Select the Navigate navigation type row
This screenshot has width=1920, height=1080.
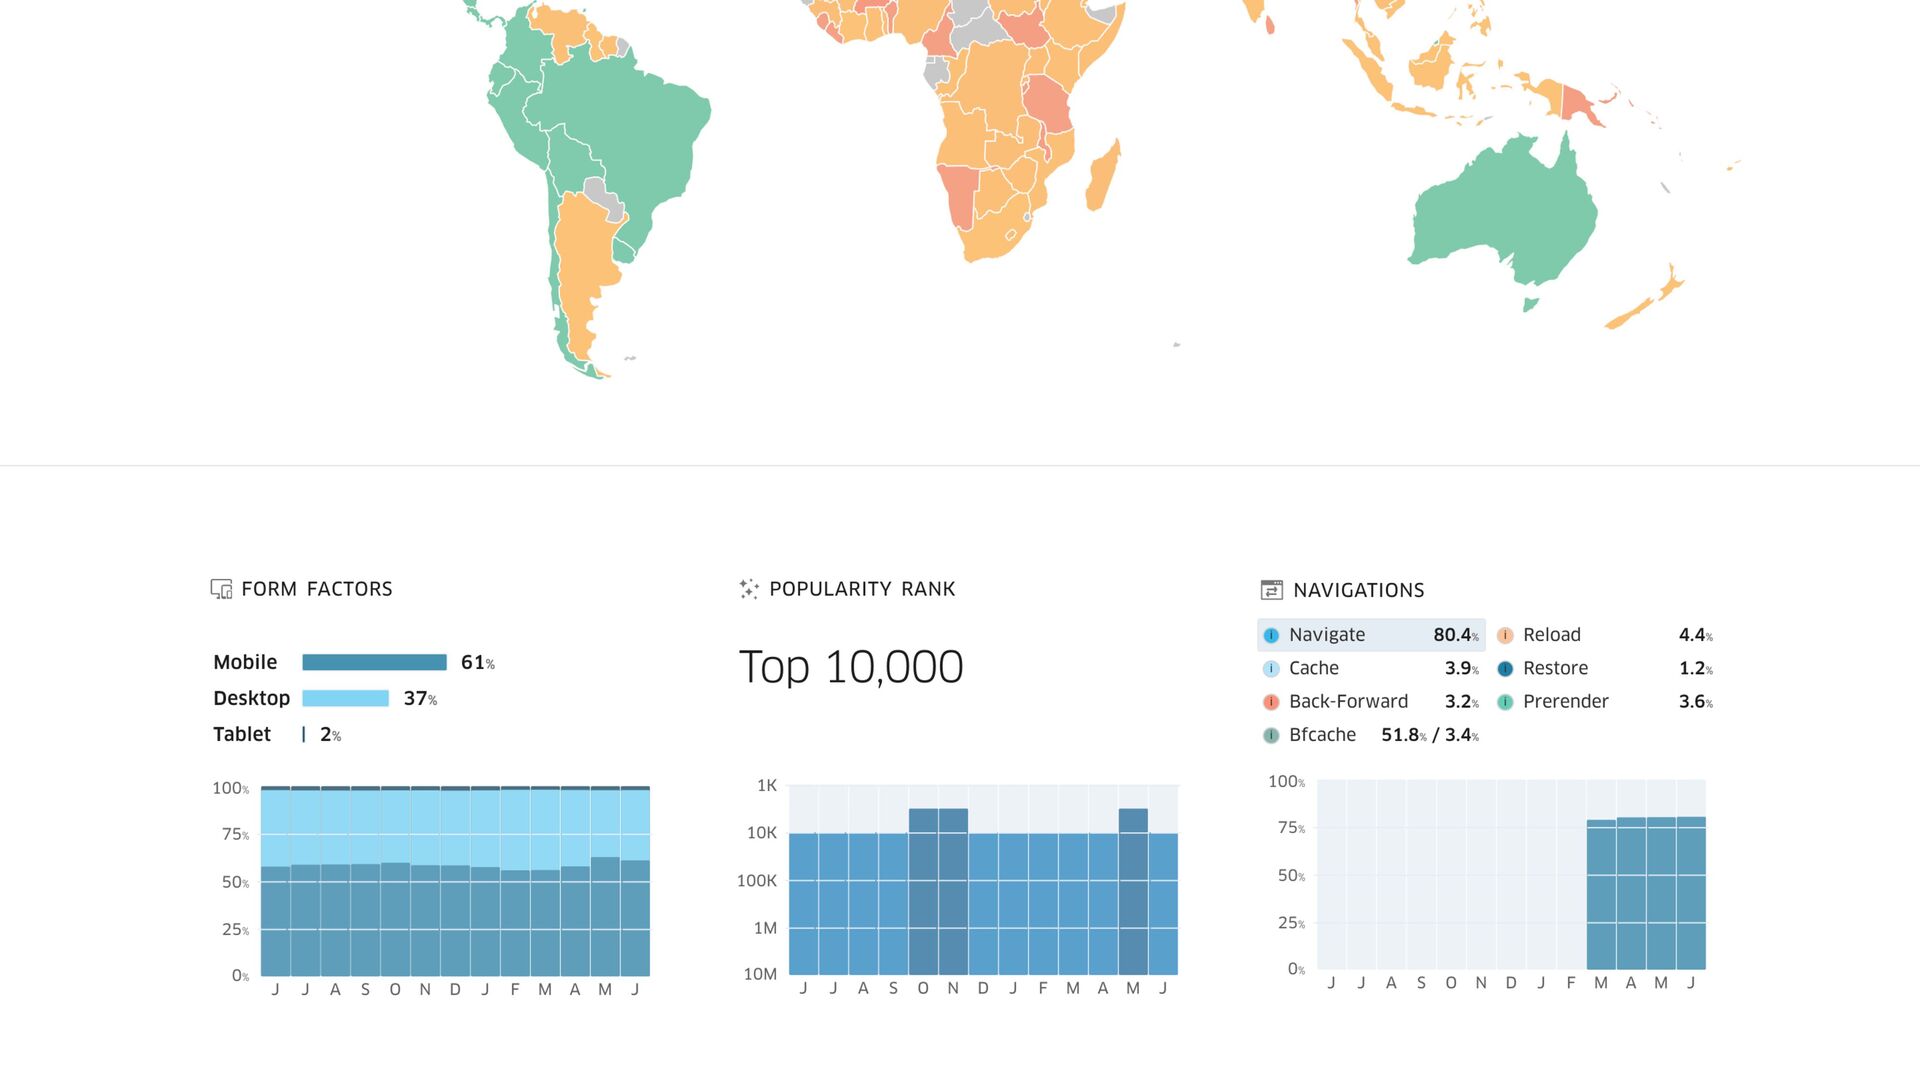(x=1371, y=635)
